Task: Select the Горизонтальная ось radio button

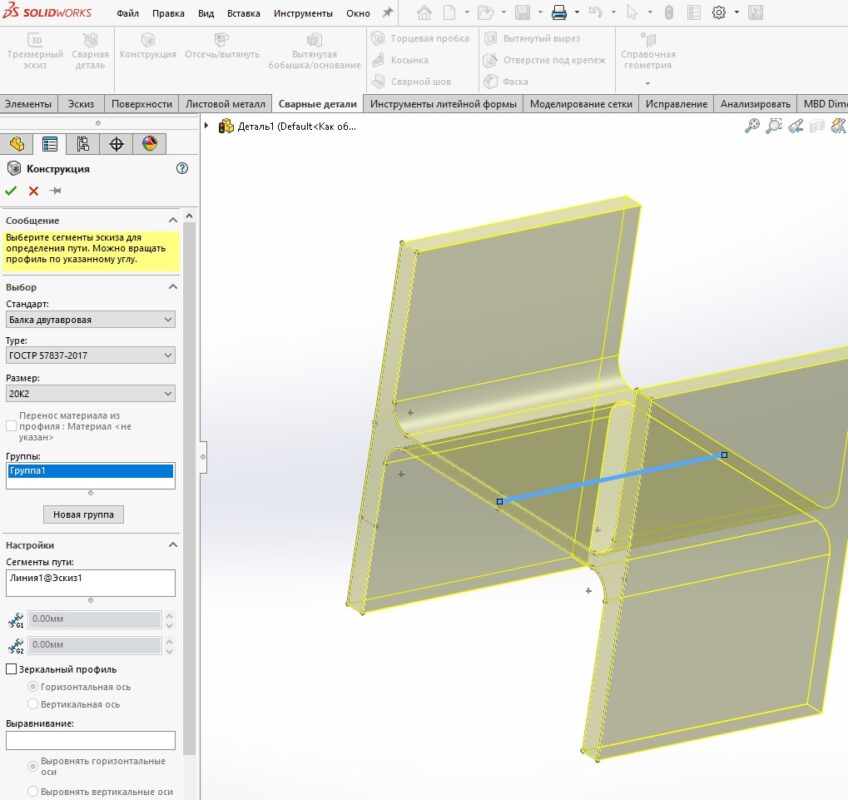Action: (x=32, y=686)
